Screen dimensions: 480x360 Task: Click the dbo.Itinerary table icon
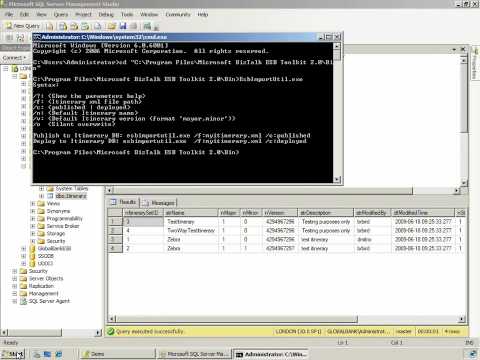coord(50,196)
